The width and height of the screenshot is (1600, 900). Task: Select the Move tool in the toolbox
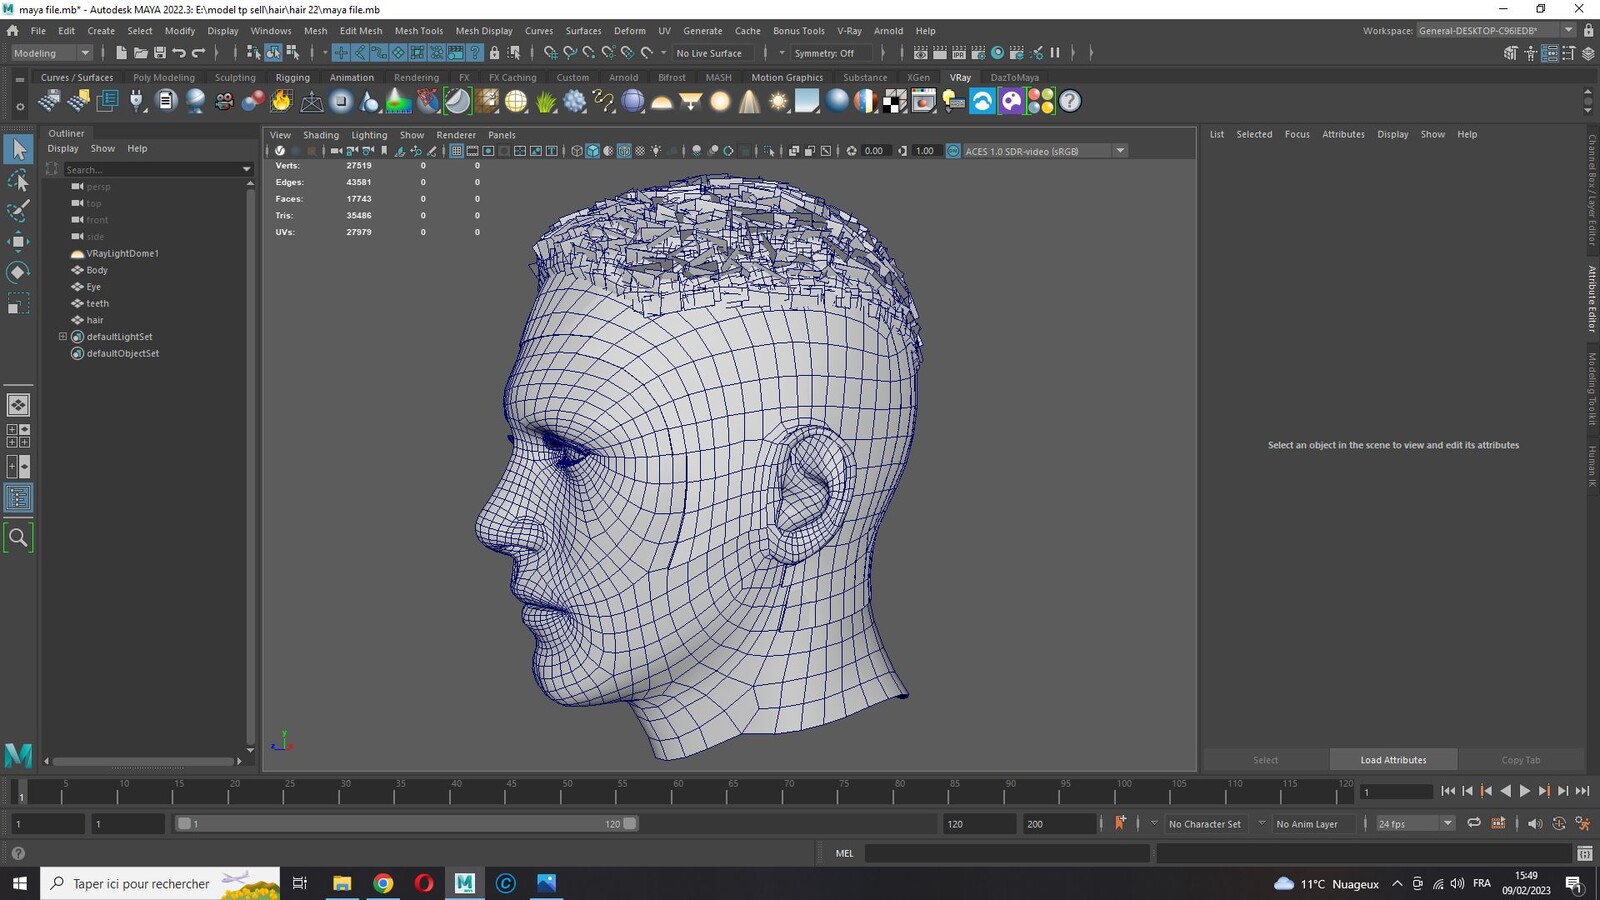pos(18,241)
